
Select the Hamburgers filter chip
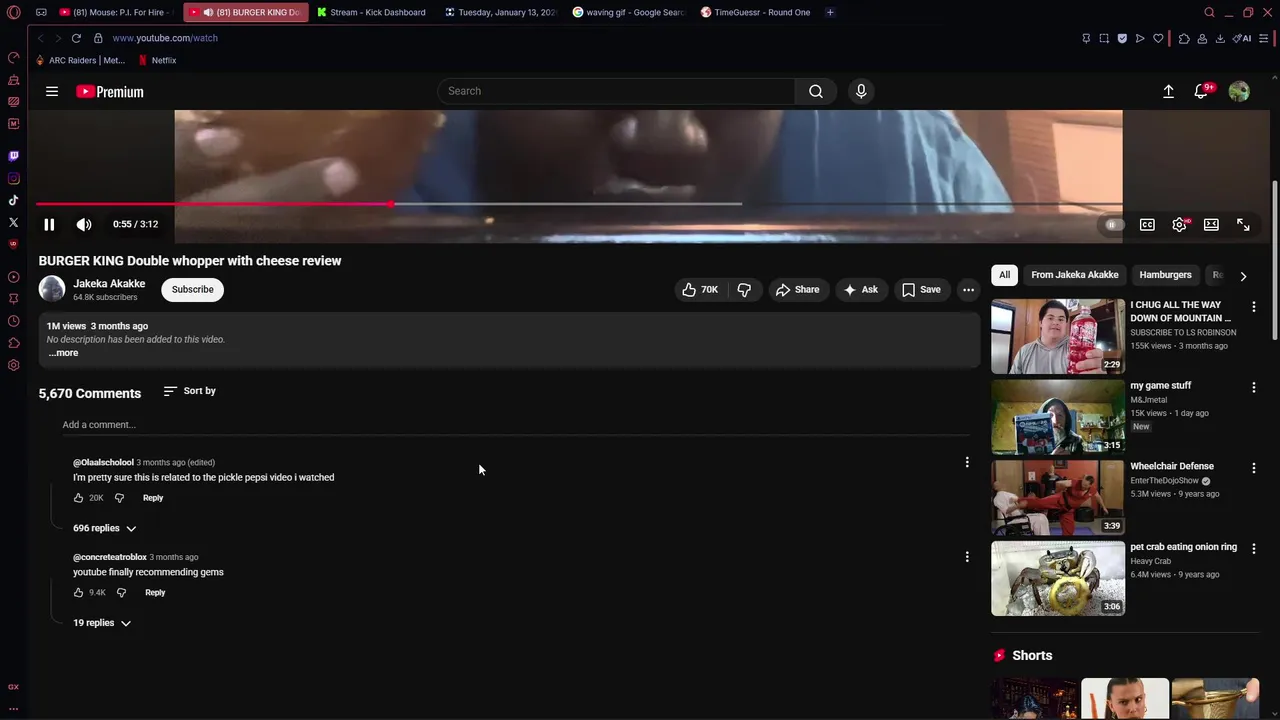(1165, 275)
